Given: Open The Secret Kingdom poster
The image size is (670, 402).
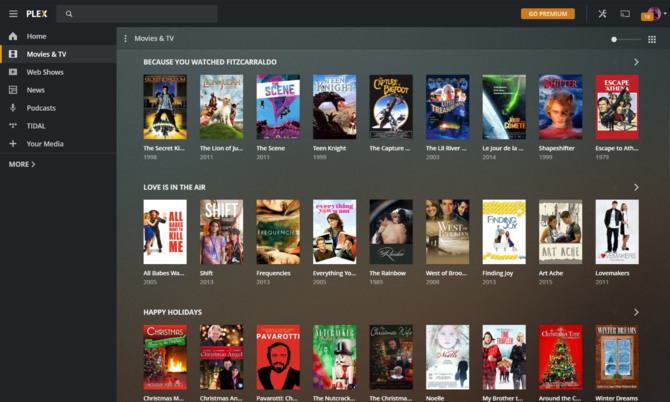Looking at the screenshot, I should pyautogui.click(x=165, y=107).
